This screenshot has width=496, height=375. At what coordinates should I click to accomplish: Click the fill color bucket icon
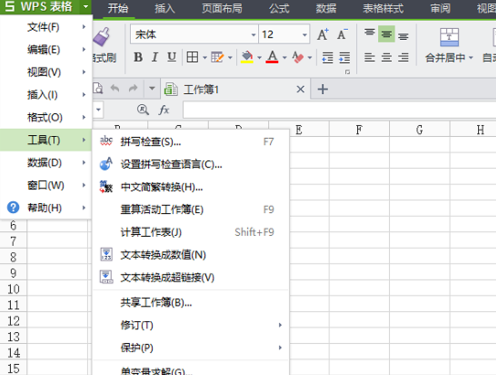[x=247, y=57]
